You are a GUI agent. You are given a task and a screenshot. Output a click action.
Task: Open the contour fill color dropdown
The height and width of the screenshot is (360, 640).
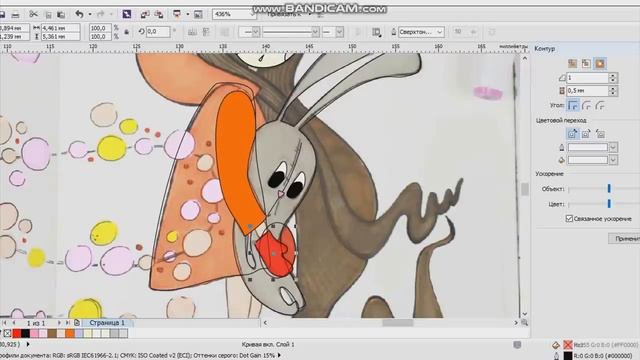pos(613,160)
